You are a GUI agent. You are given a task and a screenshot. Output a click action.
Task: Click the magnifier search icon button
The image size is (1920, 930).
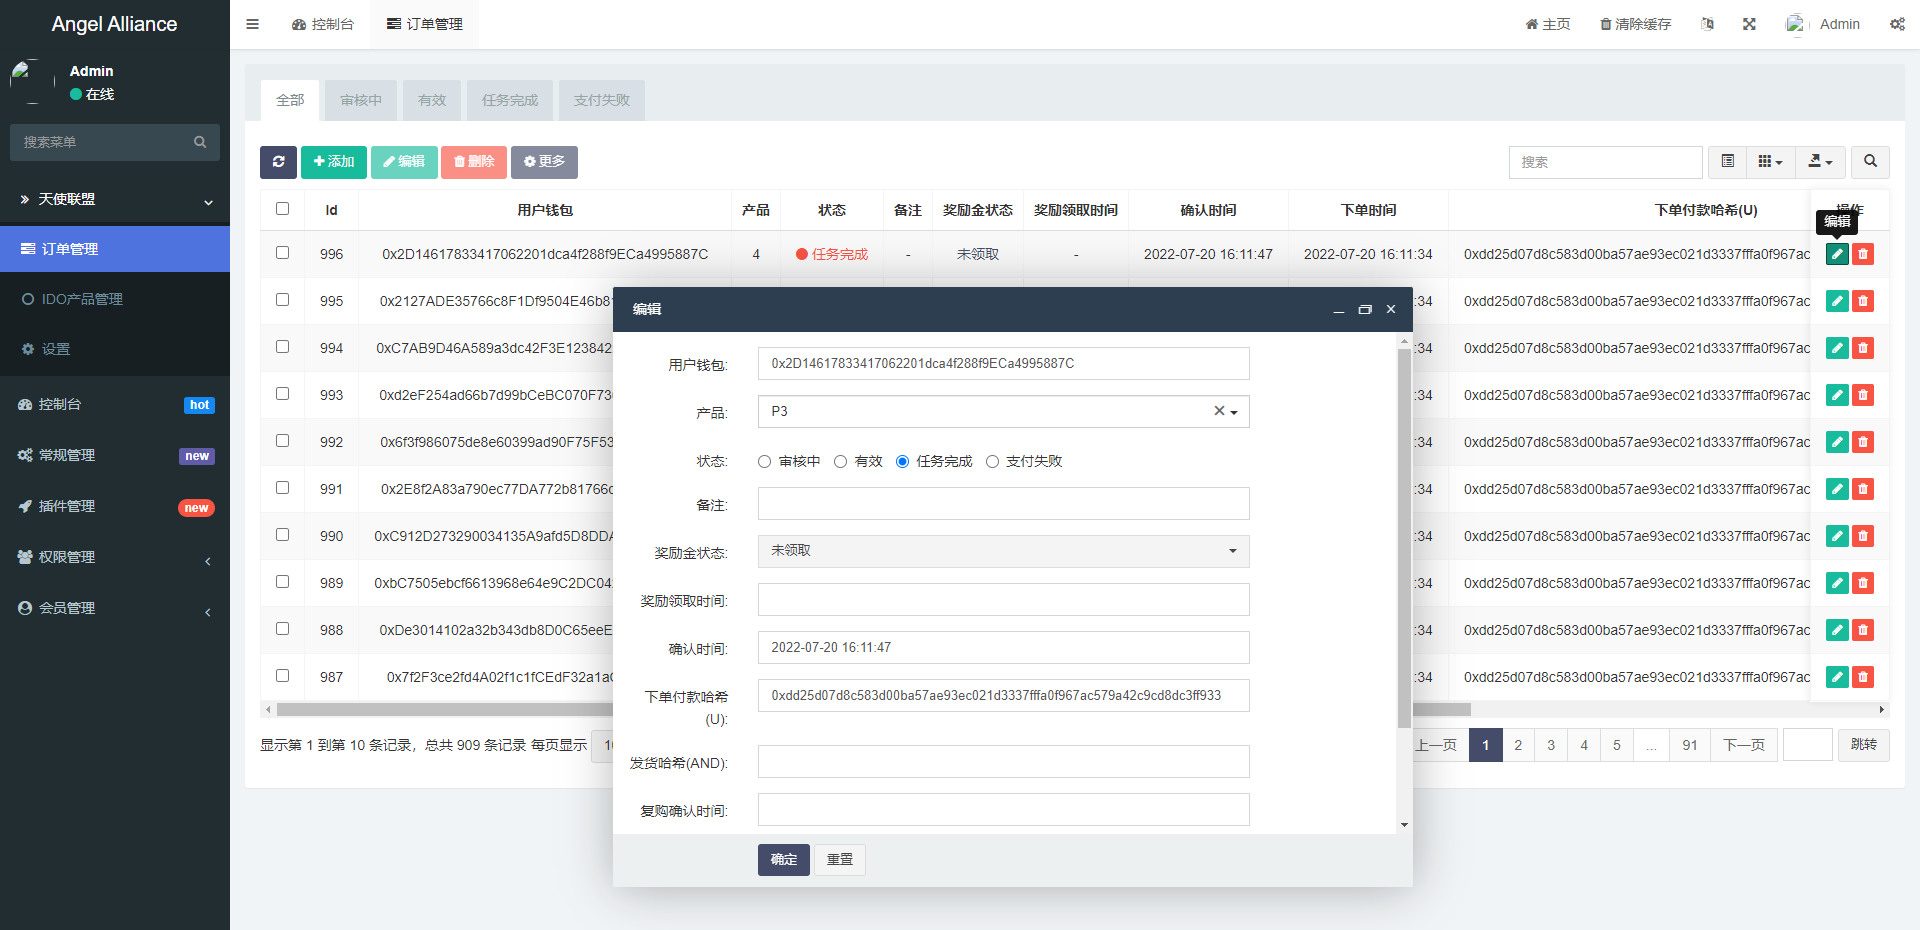click(1870, 162)
